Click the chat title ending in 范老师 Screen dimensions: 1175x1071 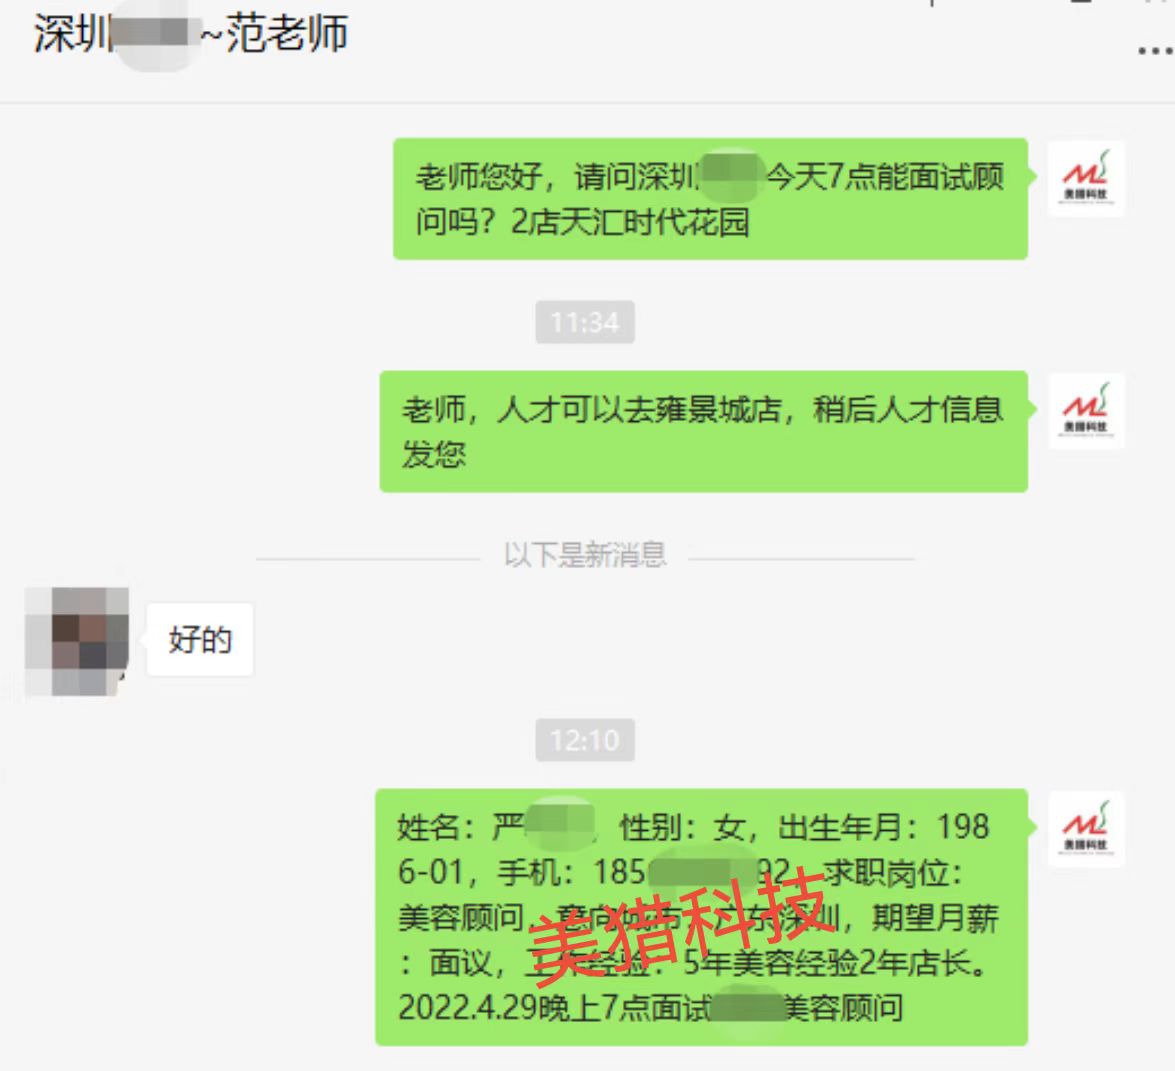(190, 34)
